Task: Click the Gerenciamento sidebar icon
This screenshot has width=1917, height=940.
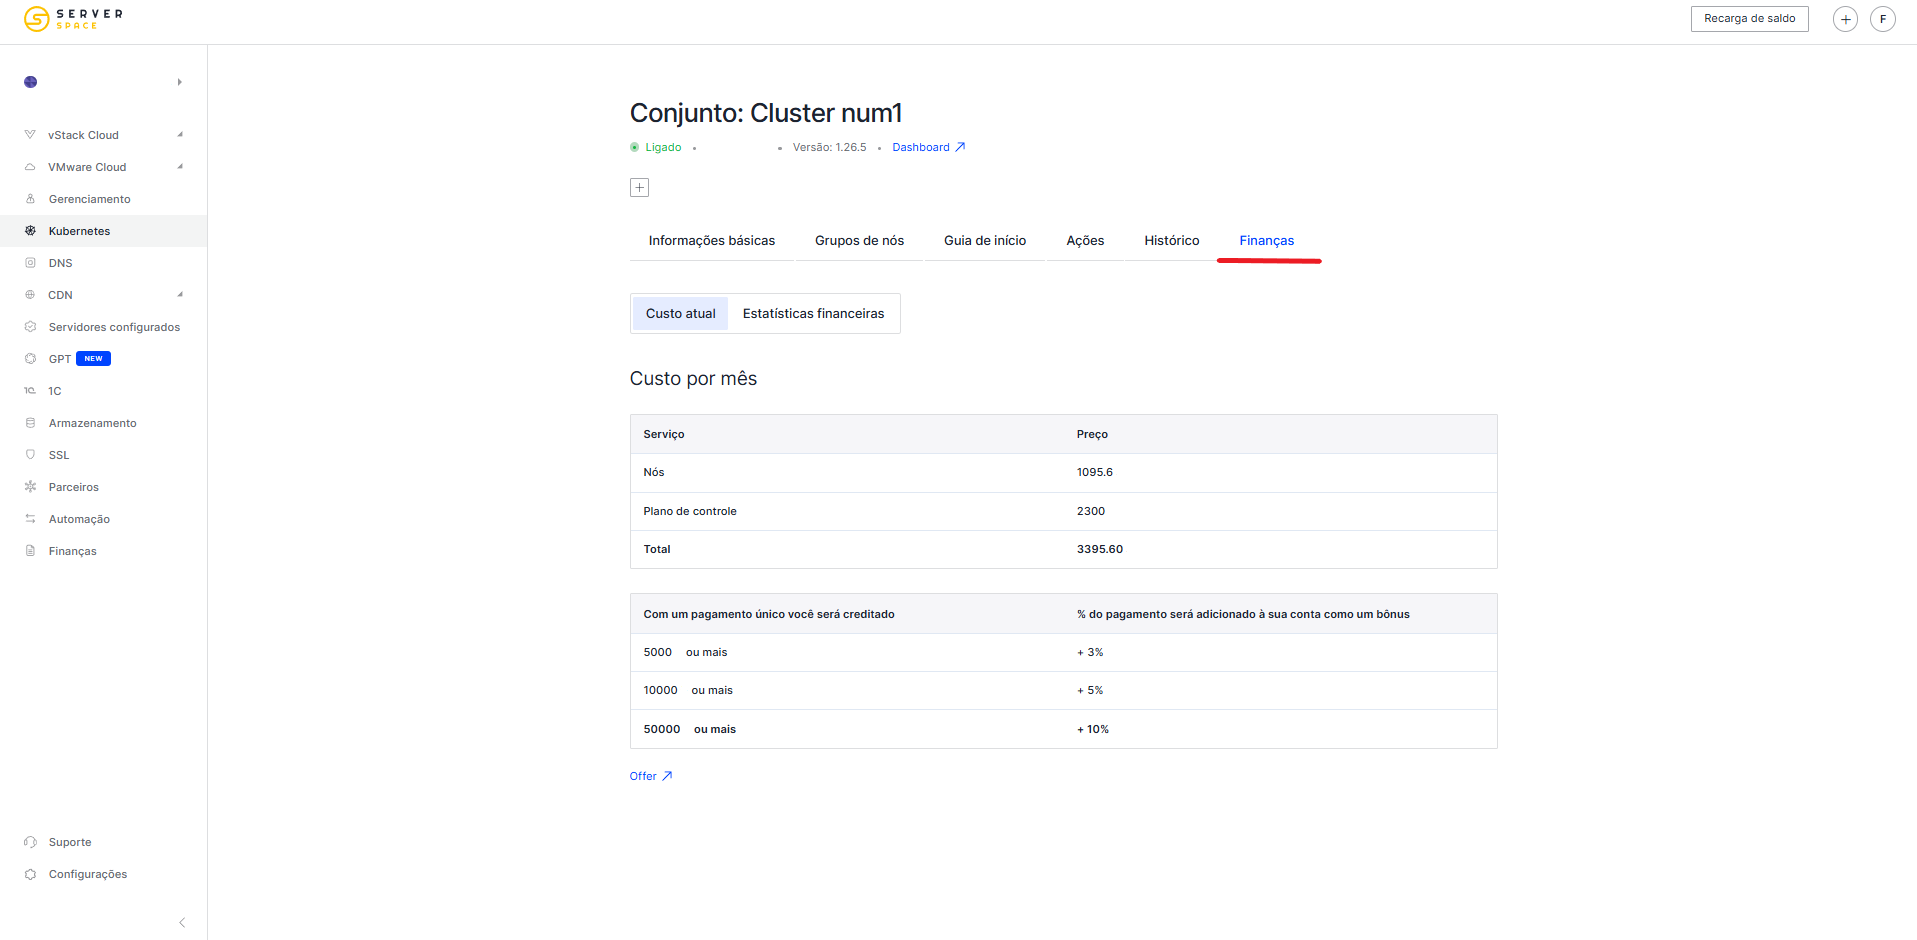Action: pyautogui.click(x=30, y=199)
